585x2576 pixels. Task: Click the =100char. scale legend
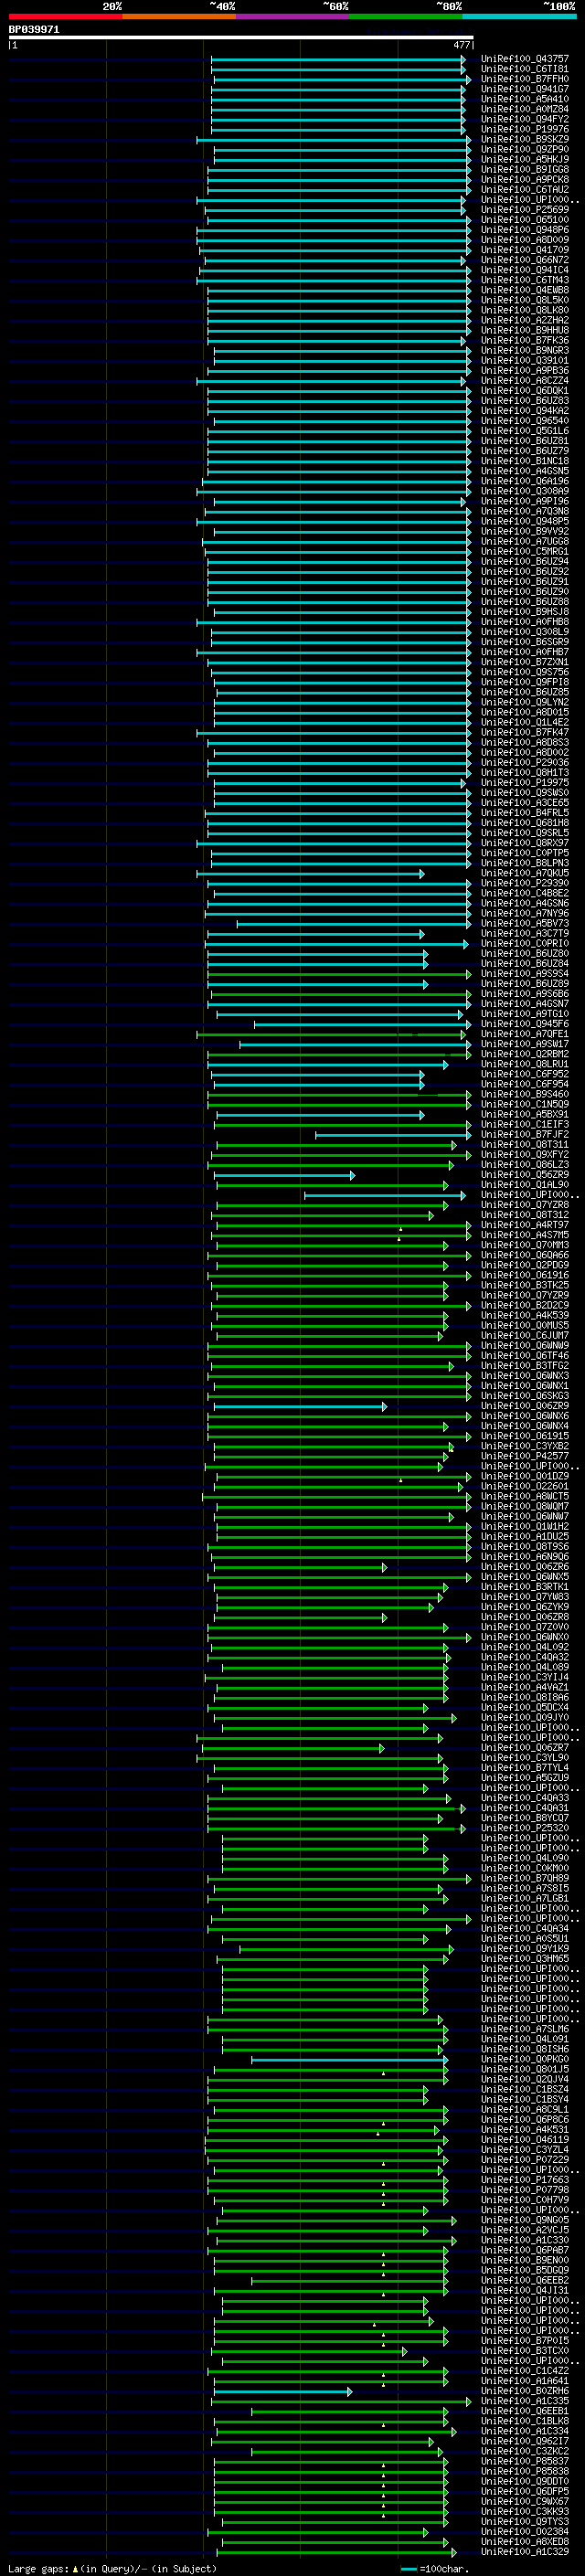coord(434,2568)
